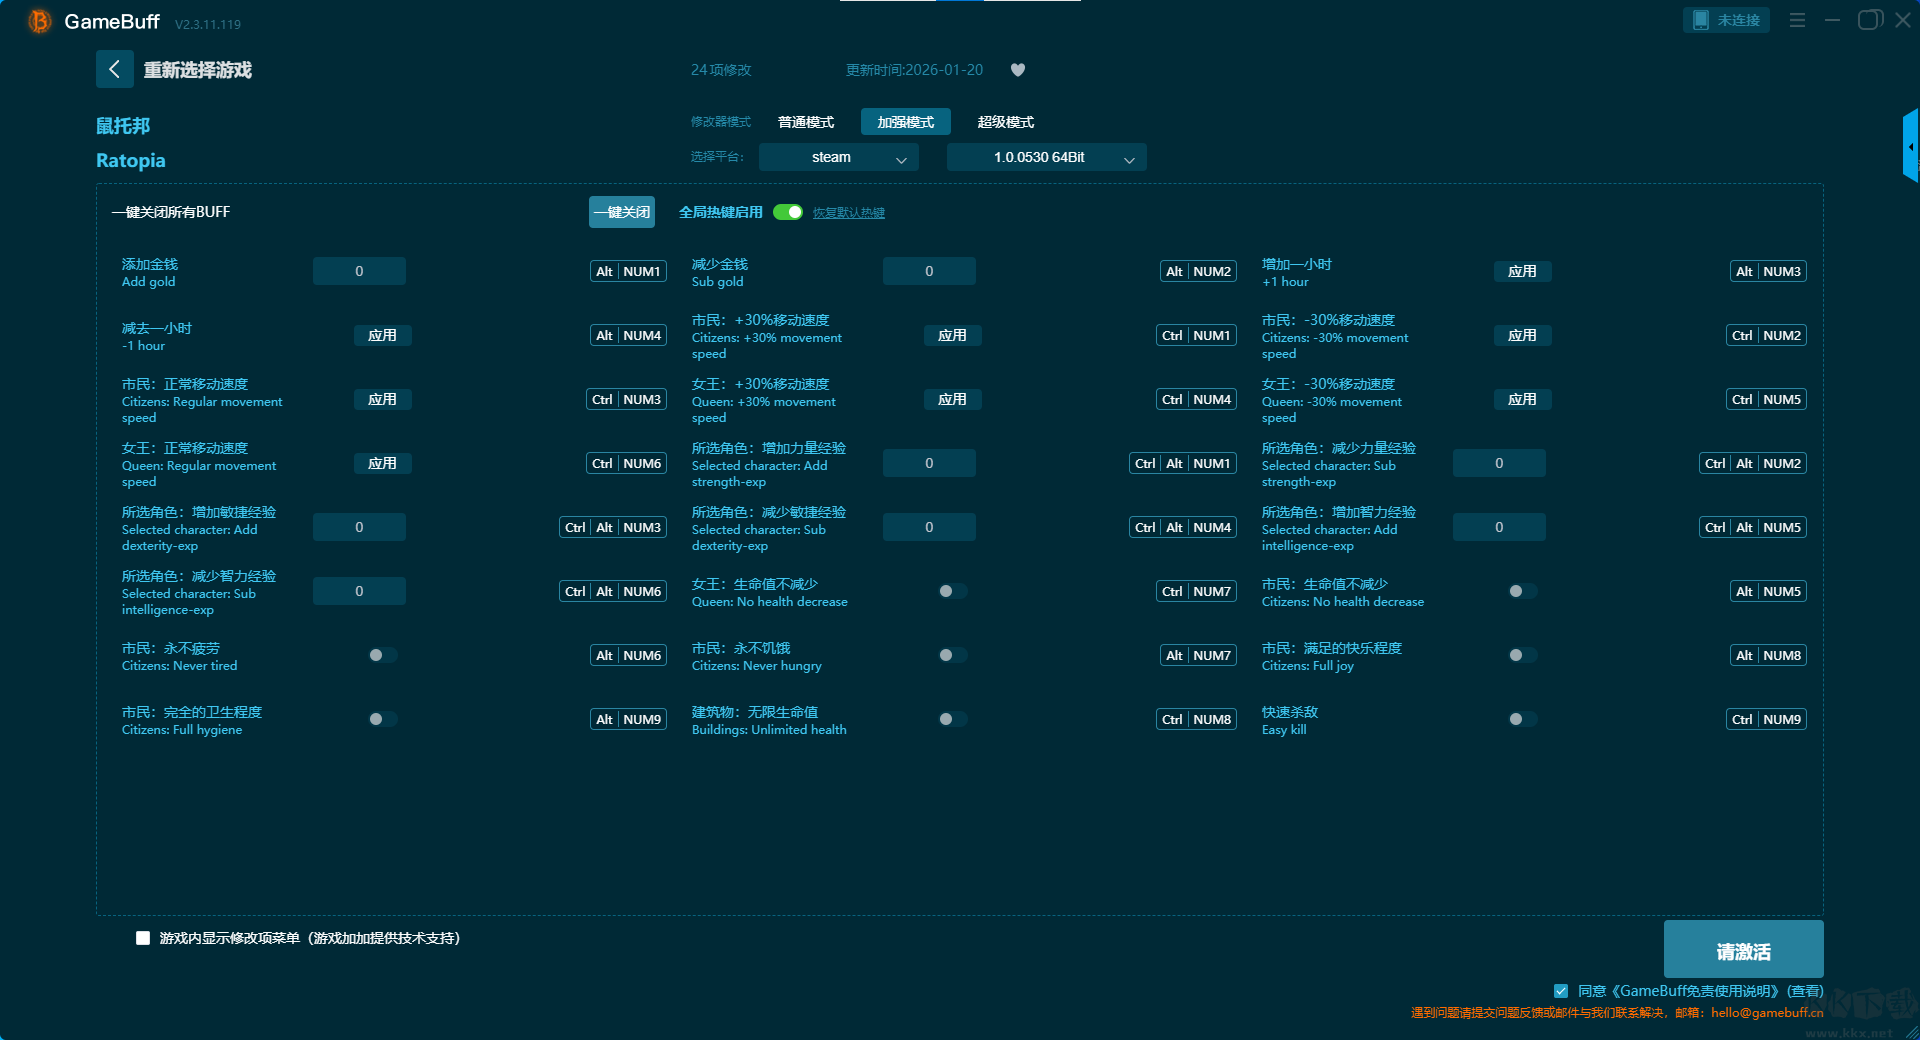Expand the right side panel arrow
The width and height of the screenshot is (1920, 1040).
pyautogui.click(x=1910, y=147)
